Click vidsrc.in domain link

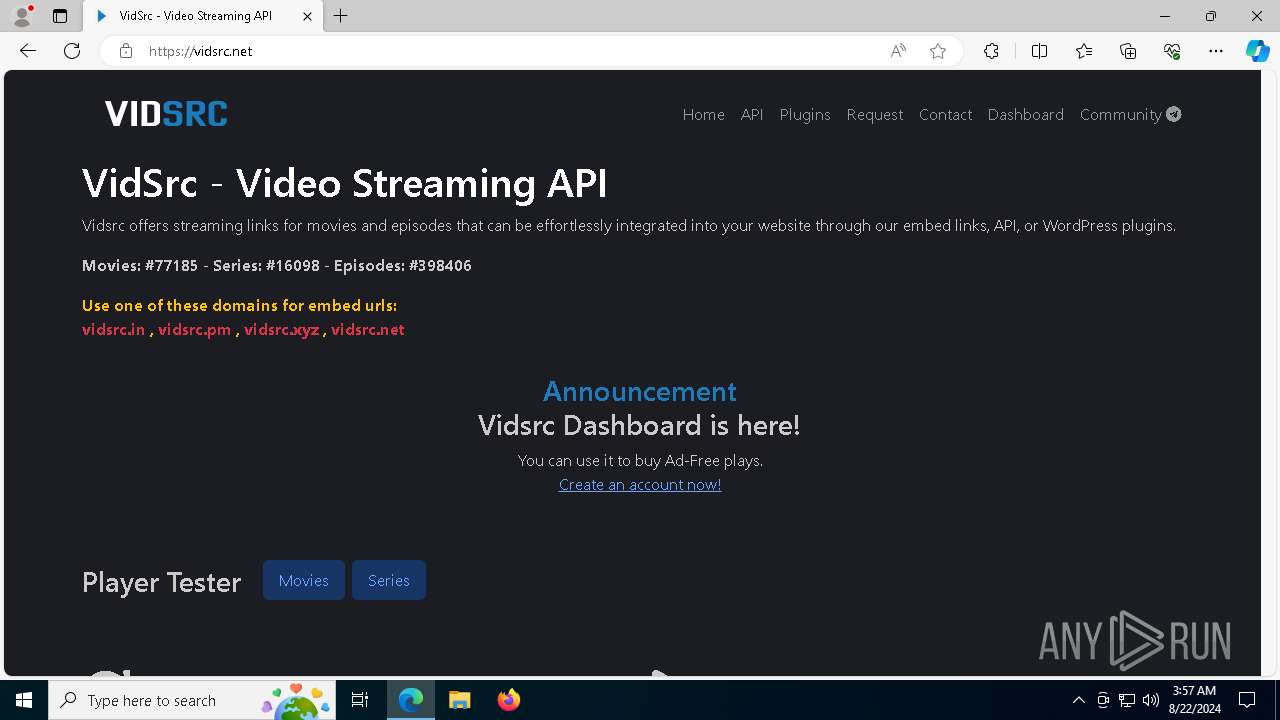coord(113,329)
